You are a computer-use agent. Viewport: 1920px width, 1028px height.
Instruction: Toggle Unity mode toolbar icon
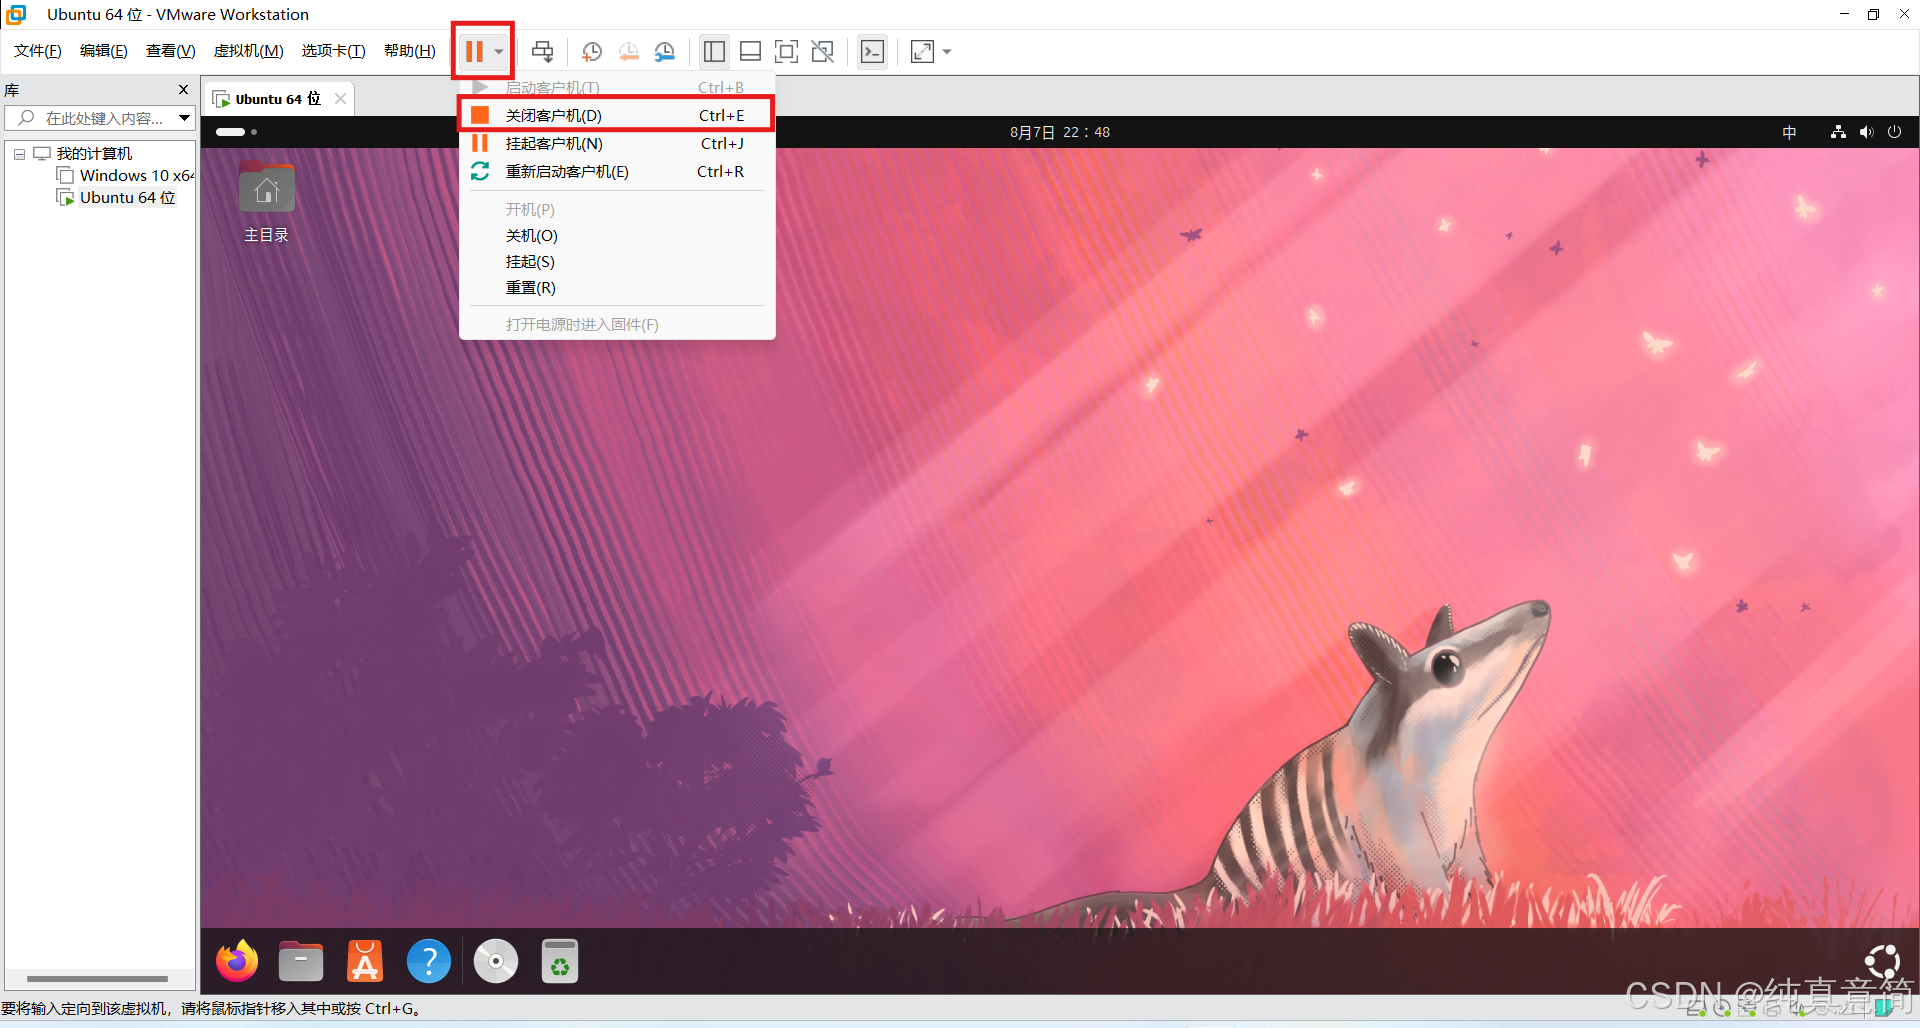pos(823,51)
